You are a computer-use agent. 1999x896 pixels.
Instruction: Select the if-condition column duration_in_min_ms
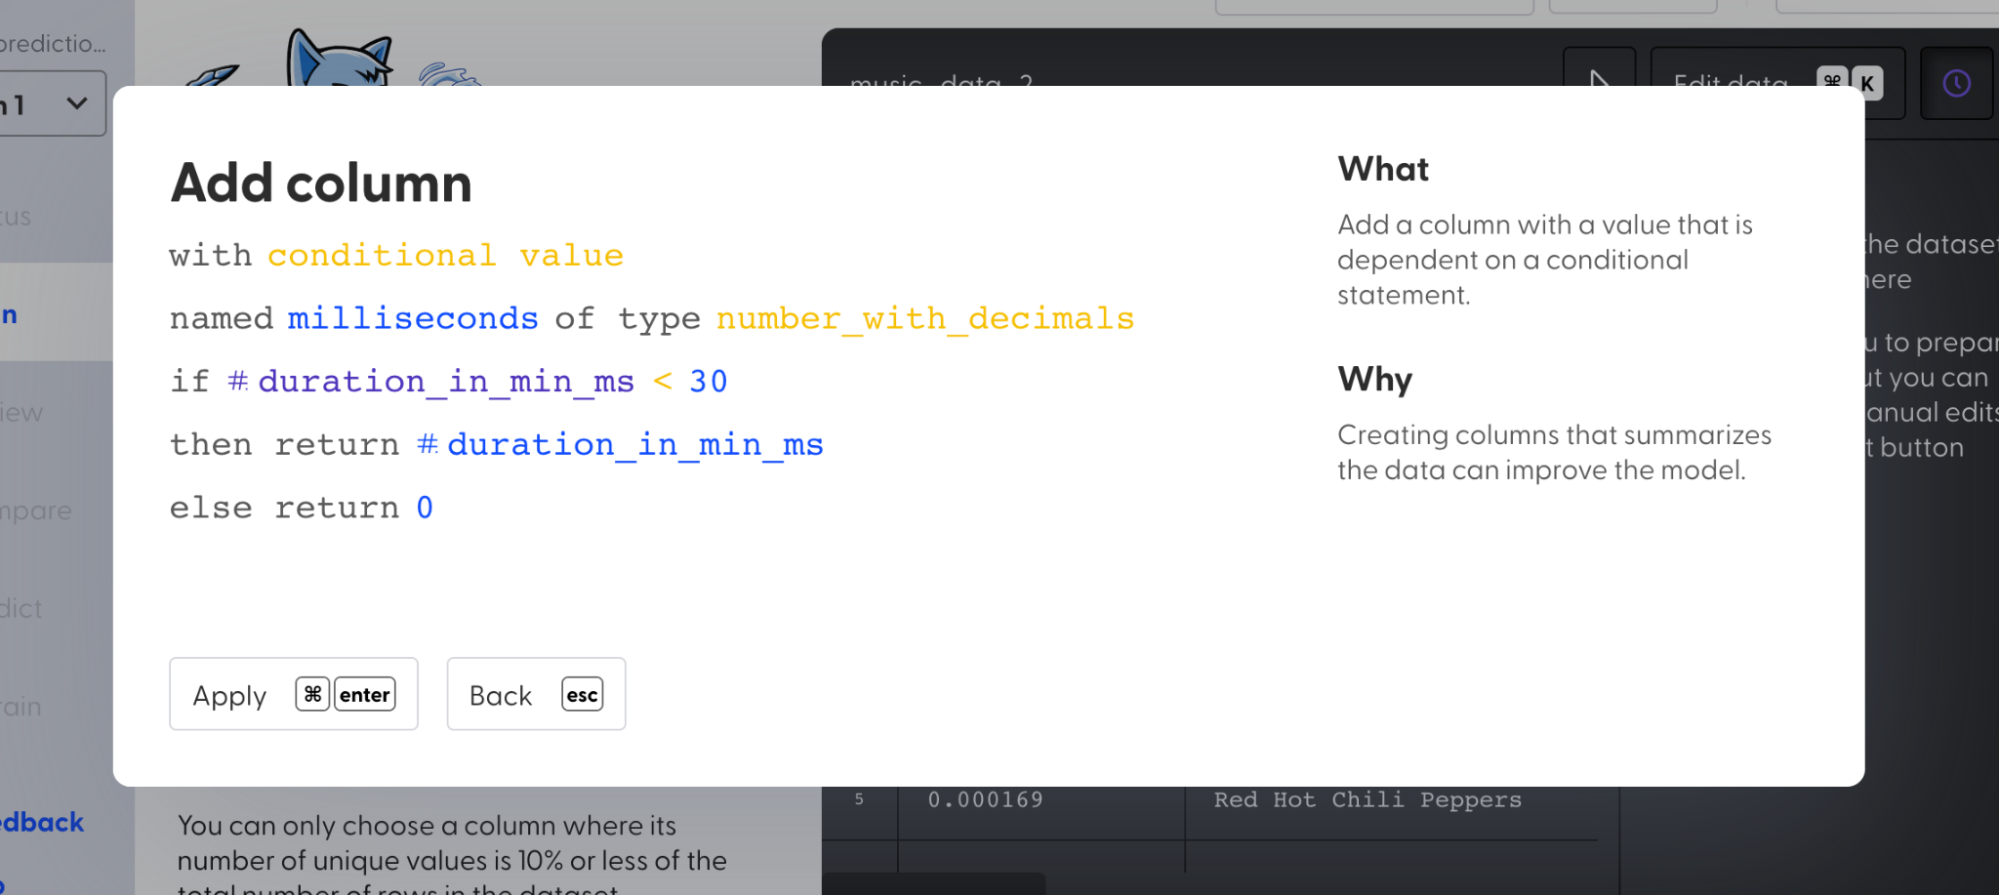[x=431, y=382]
